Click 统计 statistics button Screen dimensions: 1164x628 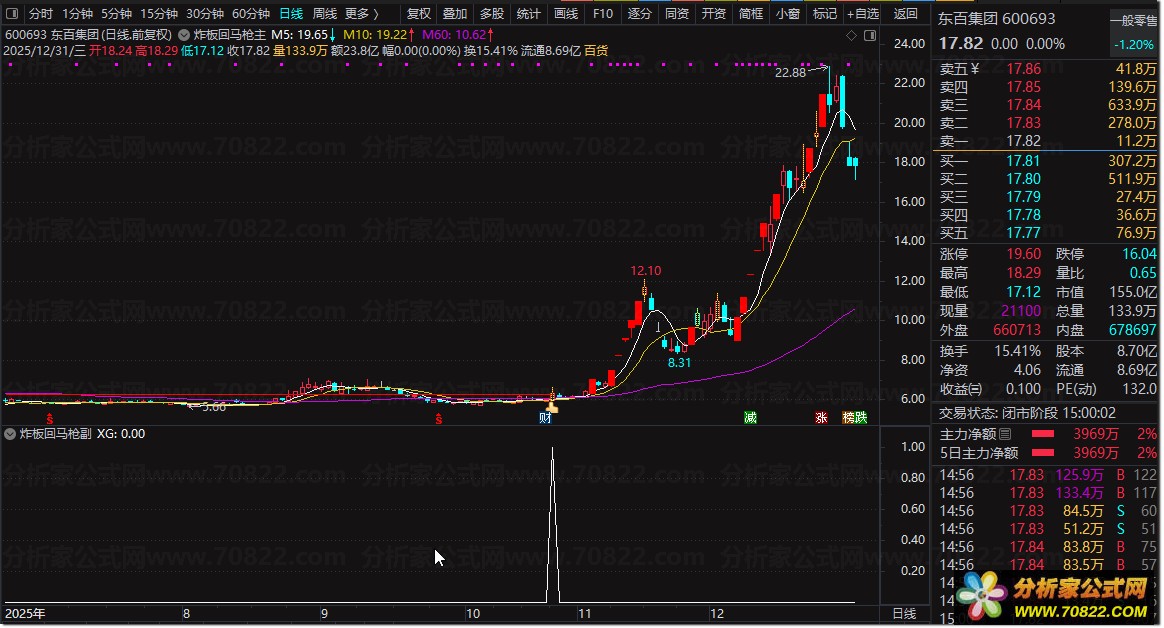(529, 13)
